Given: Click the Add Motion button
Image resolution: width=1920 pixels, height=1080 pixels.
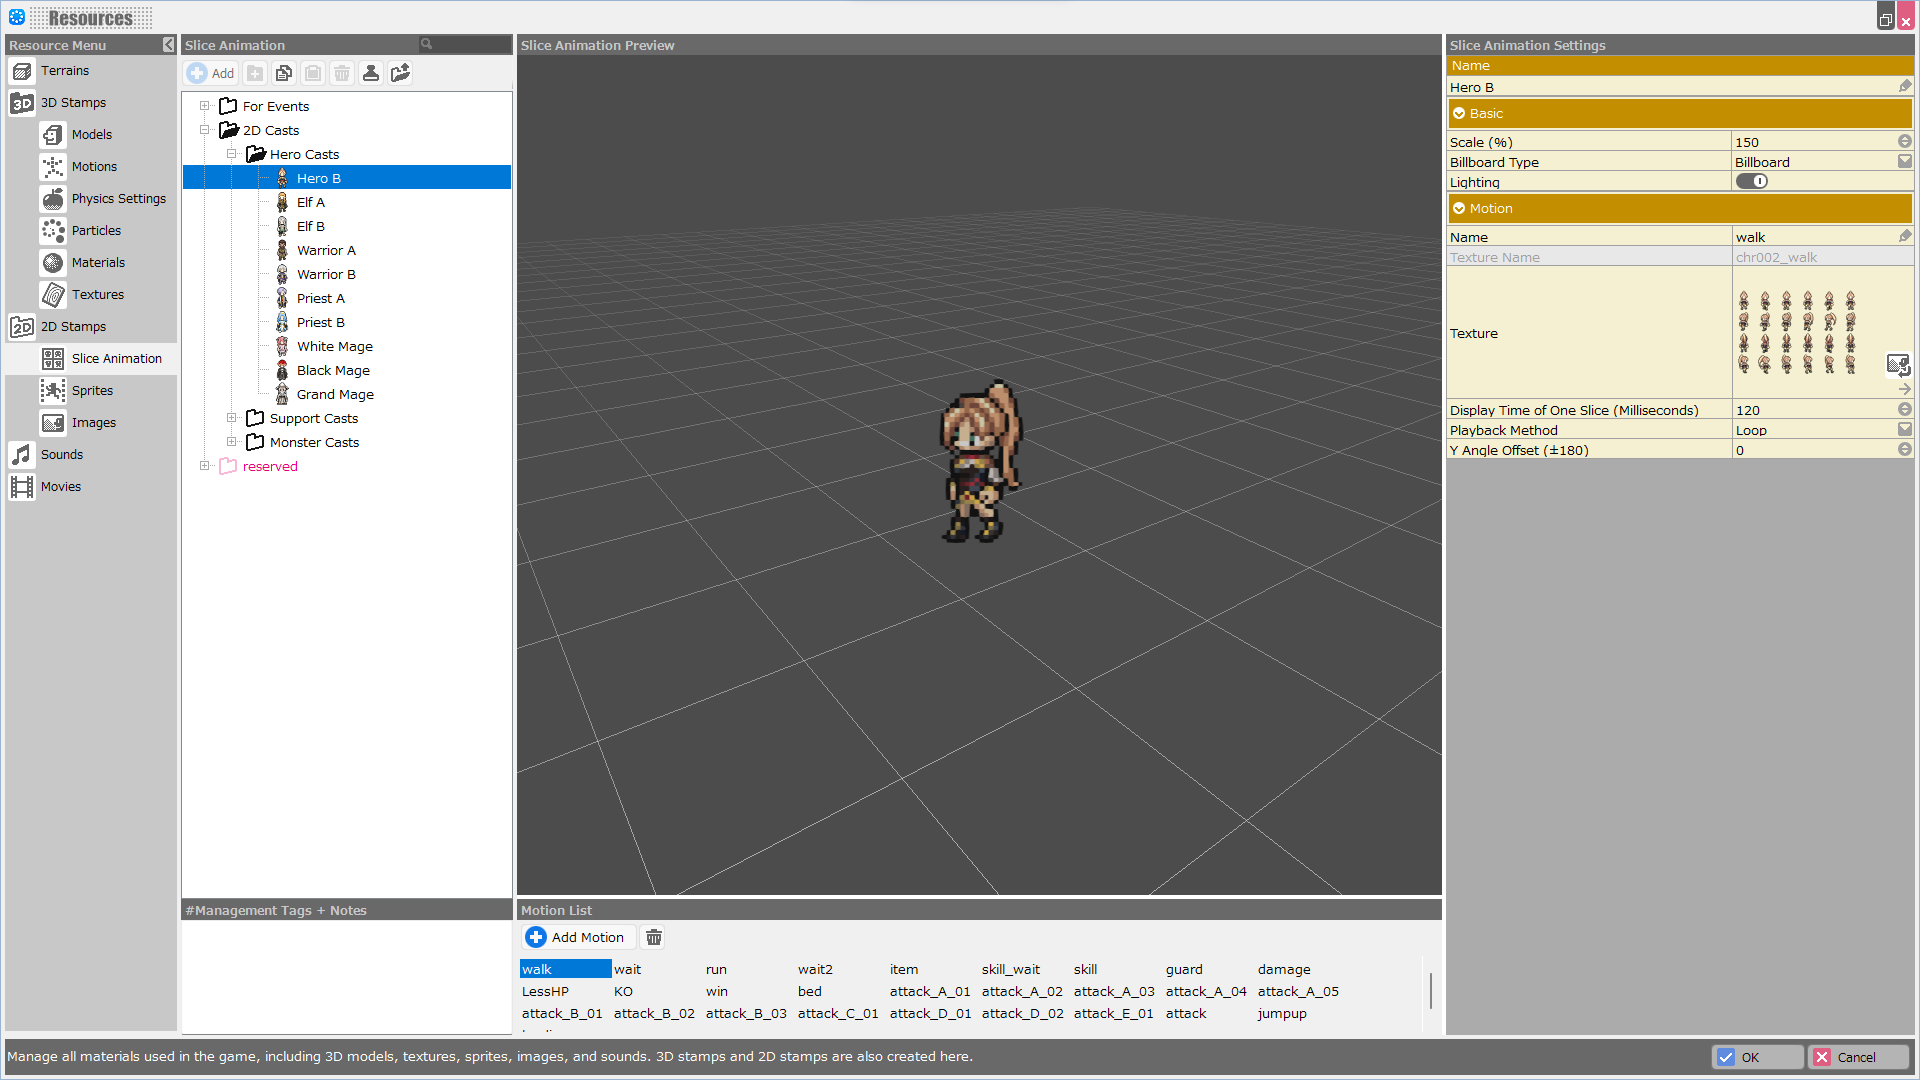Looking at the screenshot, I should (x=576, y=938).
